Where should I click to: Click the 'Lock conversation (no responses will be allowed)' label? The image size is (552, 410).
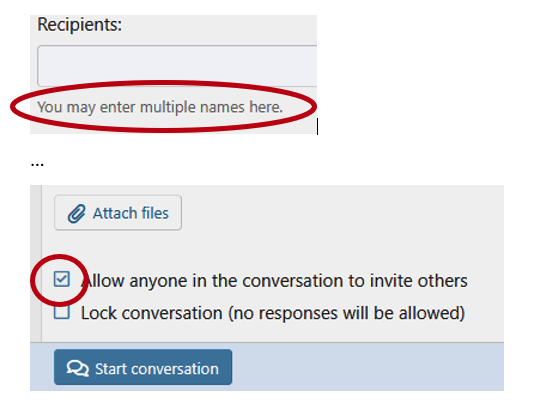pyautogui.click(x=273, y=313)
